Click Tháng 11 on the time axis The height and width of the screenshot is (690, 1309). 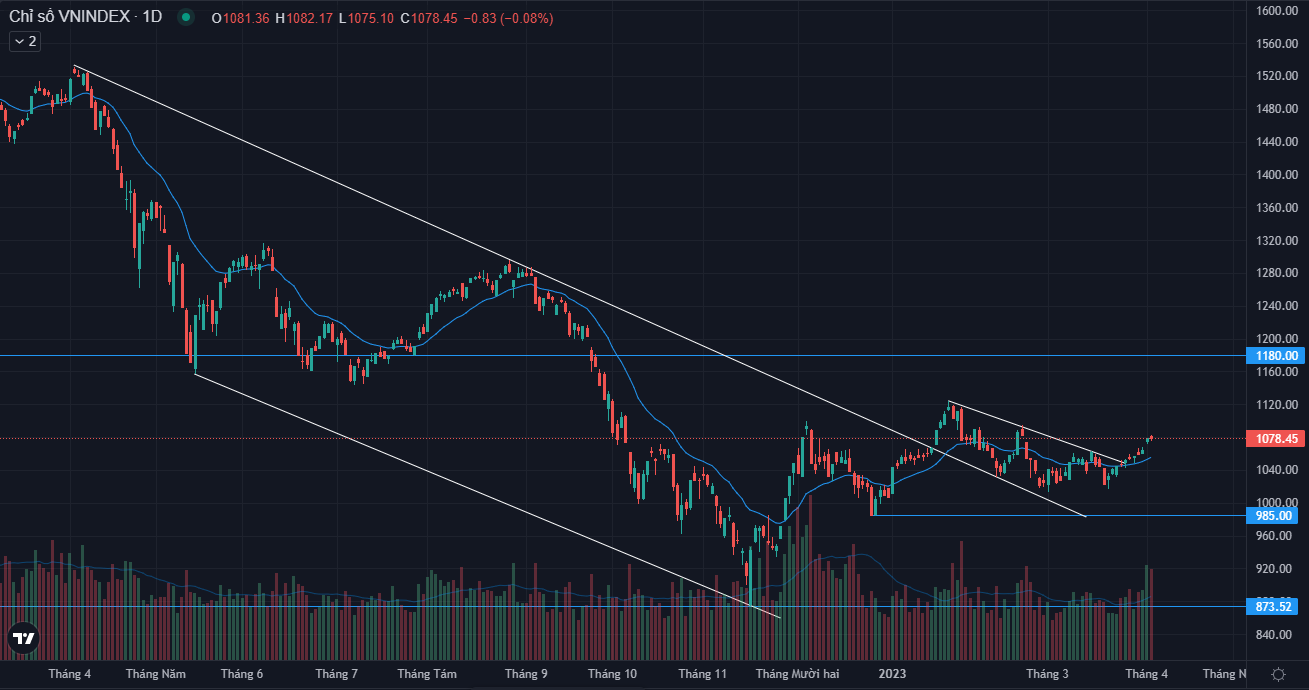coord(702,674)
